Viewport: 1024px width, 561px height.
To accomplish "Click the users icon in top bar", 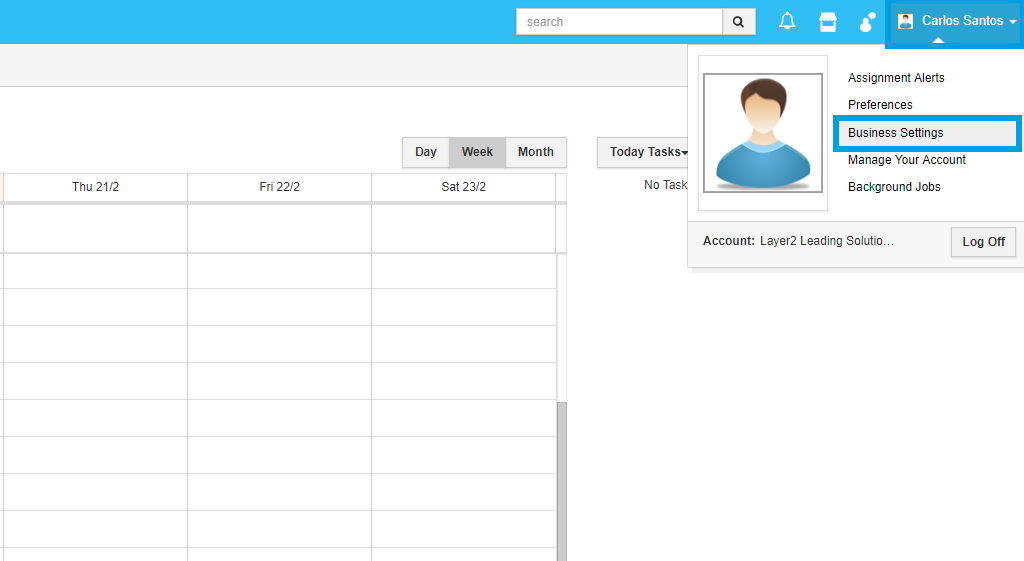I will (x=867, y=22).
